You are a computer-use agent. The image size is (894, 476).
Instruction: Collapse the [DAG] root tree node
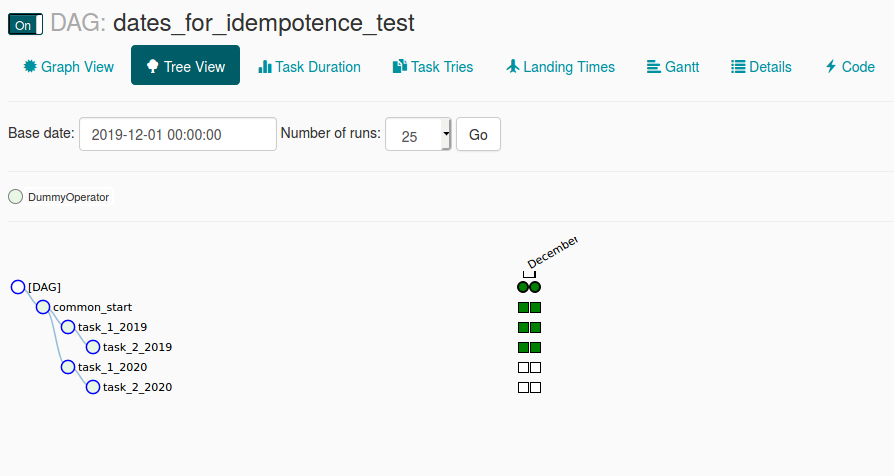click(18, 287)
